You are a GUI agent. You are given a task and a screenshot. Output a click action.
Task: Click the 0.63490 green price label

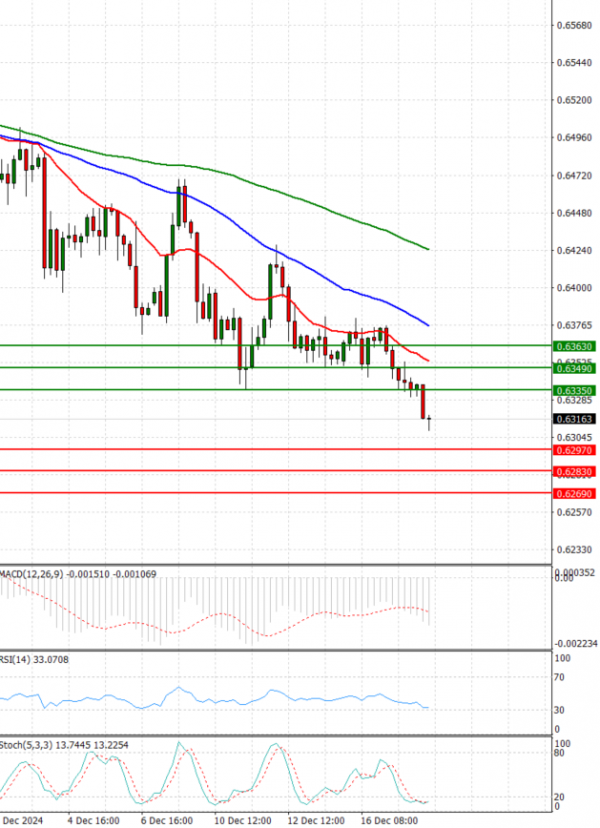click(574, 368)
